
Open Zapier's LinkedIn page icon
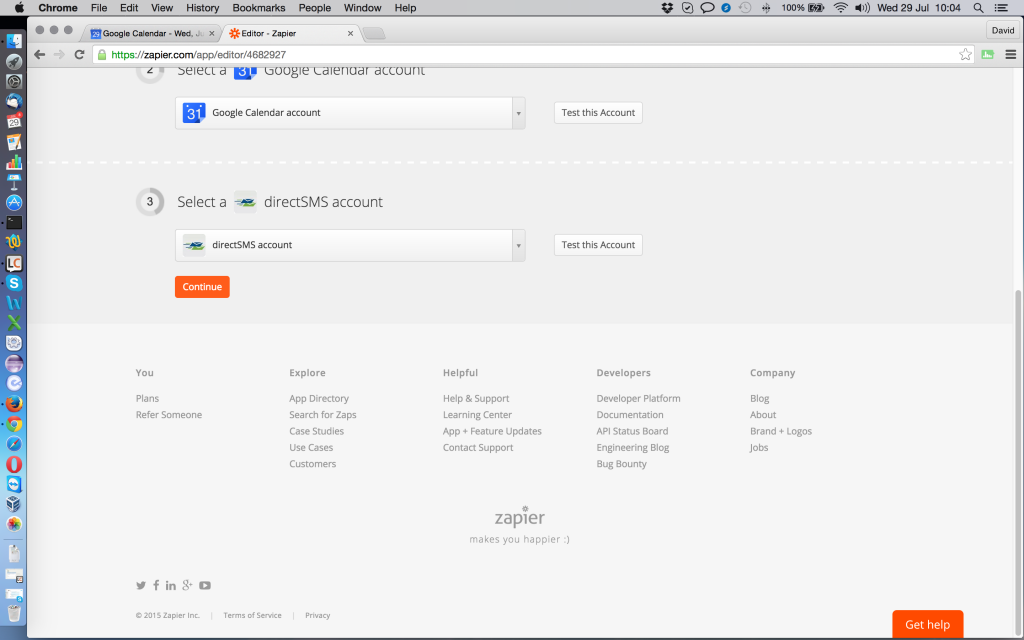pyautogui.click(x=170, y=585)
